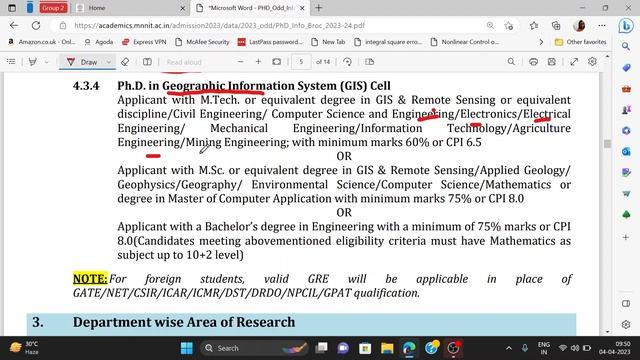Refresh the current page

point(36,25)
